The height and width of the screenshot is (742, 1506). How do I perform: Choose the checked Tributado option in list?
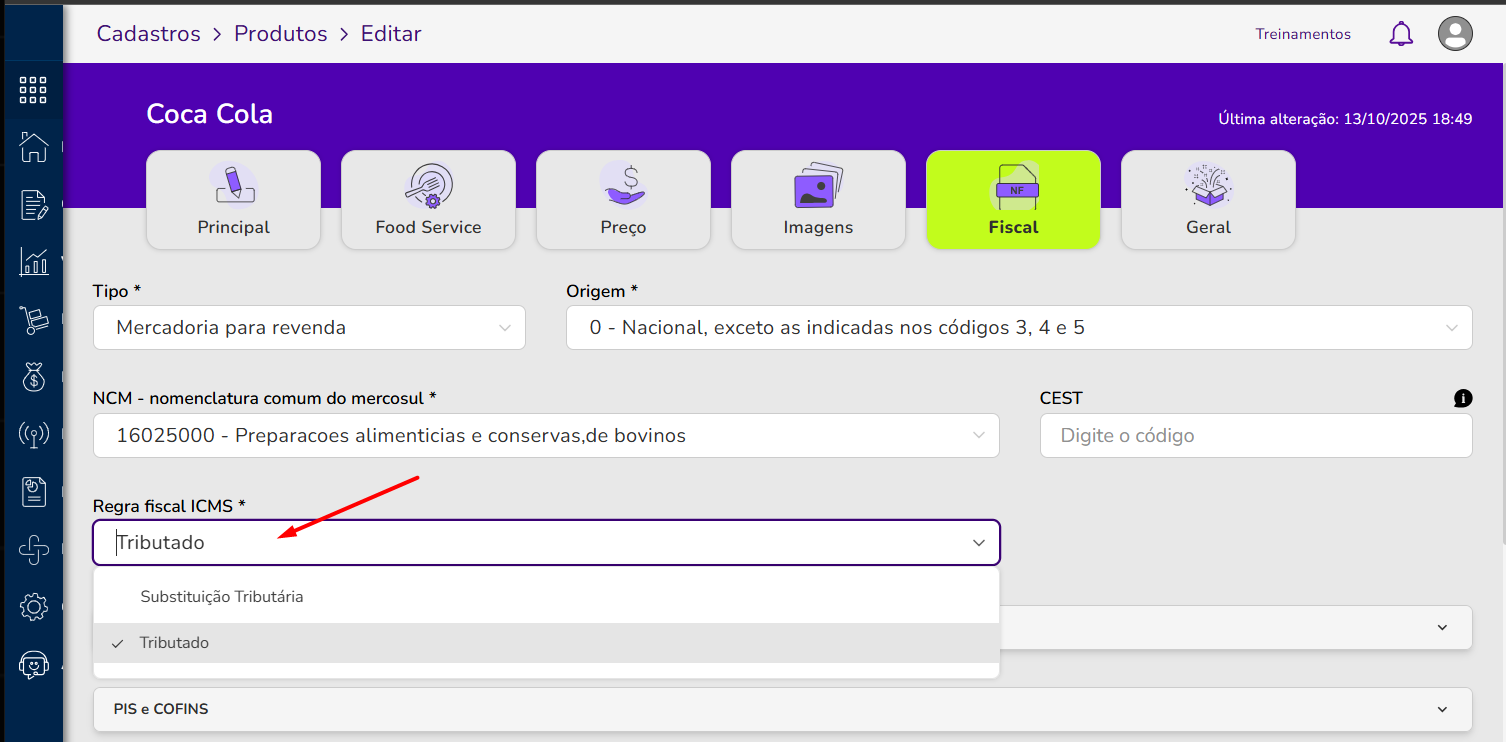coord(546,643)
